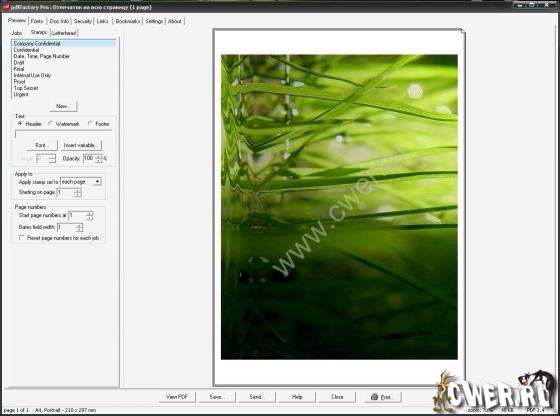Select the Proof stamp
Viewport: 560px width, 416px height.
tap(64, 82)
